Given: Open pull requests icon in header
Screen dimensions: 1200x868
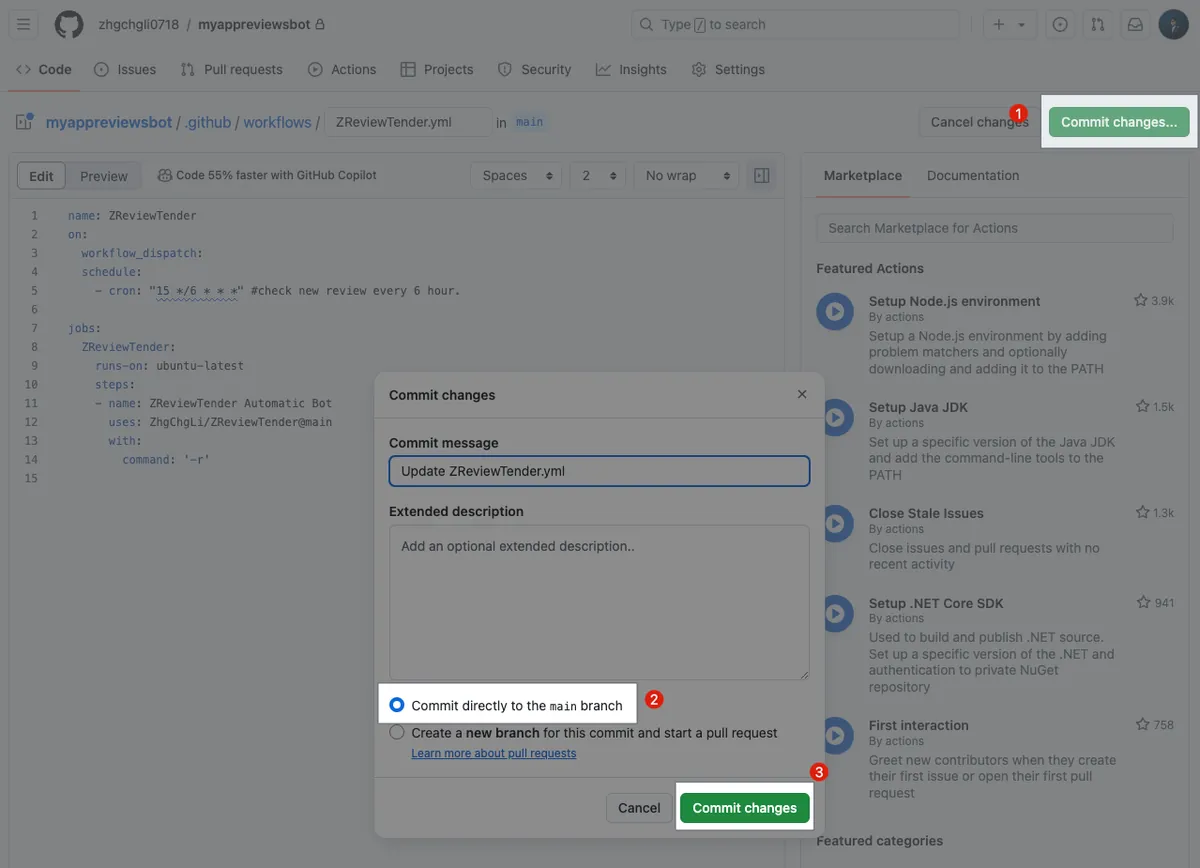Looking at the screenshot, I should [1098, 24].
